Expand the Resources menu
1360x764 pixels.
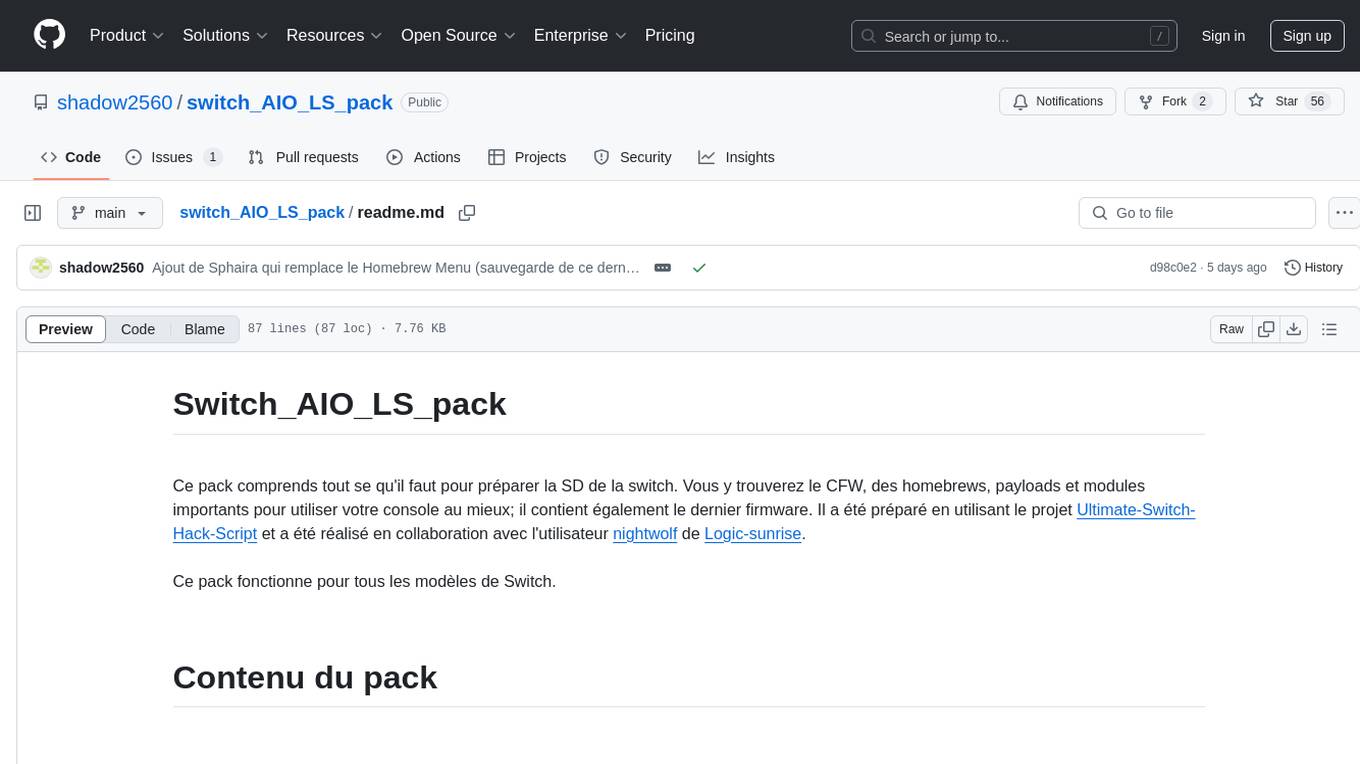click(334, 35)
